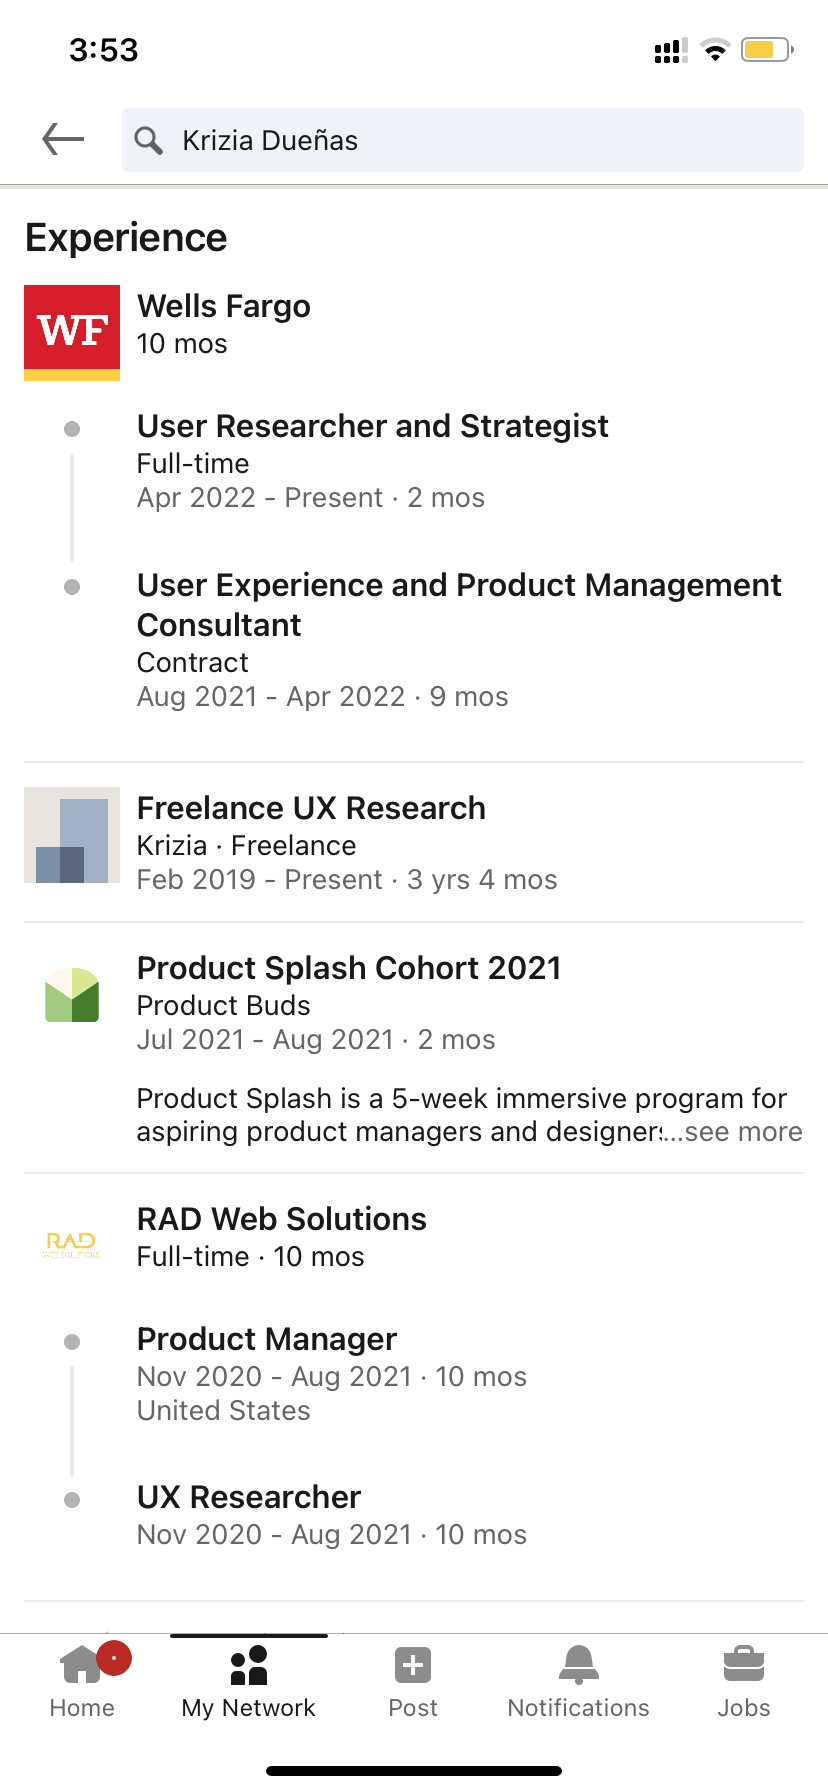
Task: Tap the search magnifier icon
Action: [149, 140]
